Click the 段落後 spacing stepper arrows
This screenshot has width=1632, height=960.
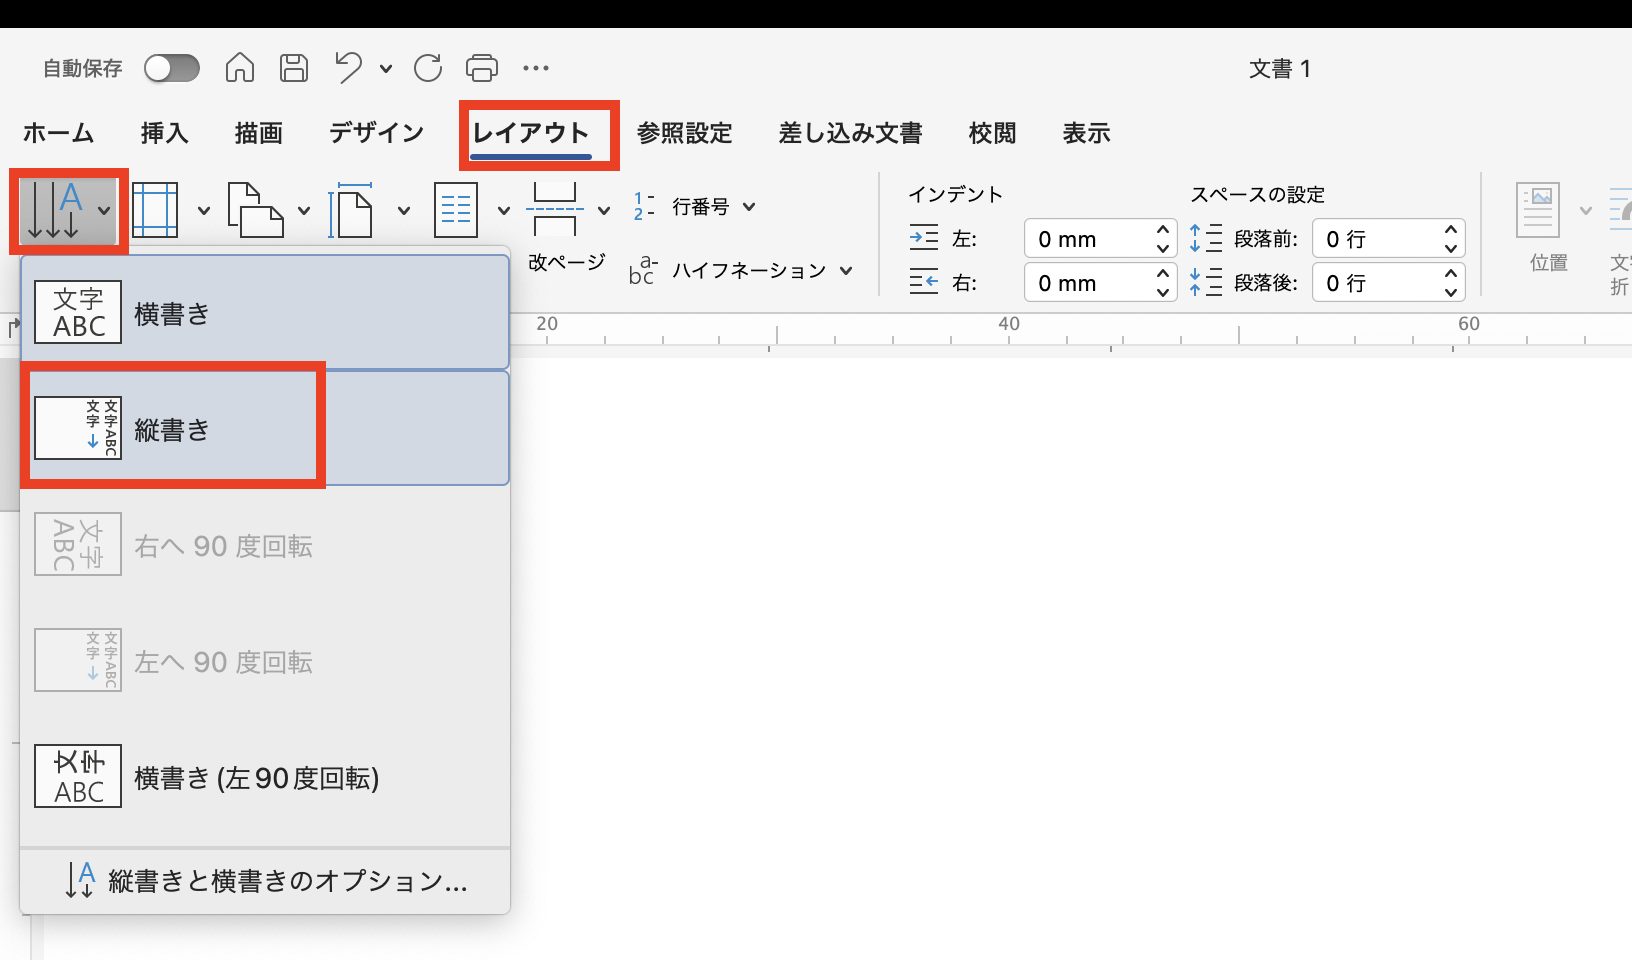(x=1451, y=283)
